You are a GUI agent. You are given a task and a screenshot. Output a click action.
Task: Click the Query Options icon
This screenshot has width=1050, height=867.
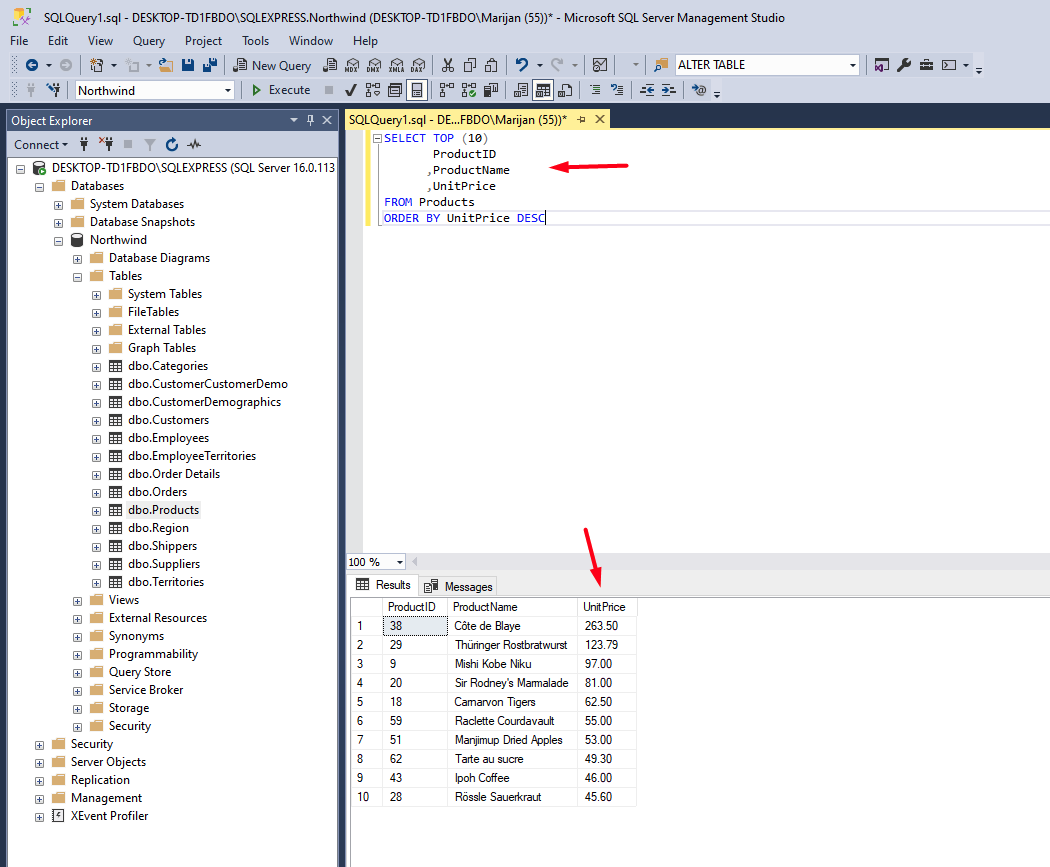pyautogui.click(x=395, y=90)
